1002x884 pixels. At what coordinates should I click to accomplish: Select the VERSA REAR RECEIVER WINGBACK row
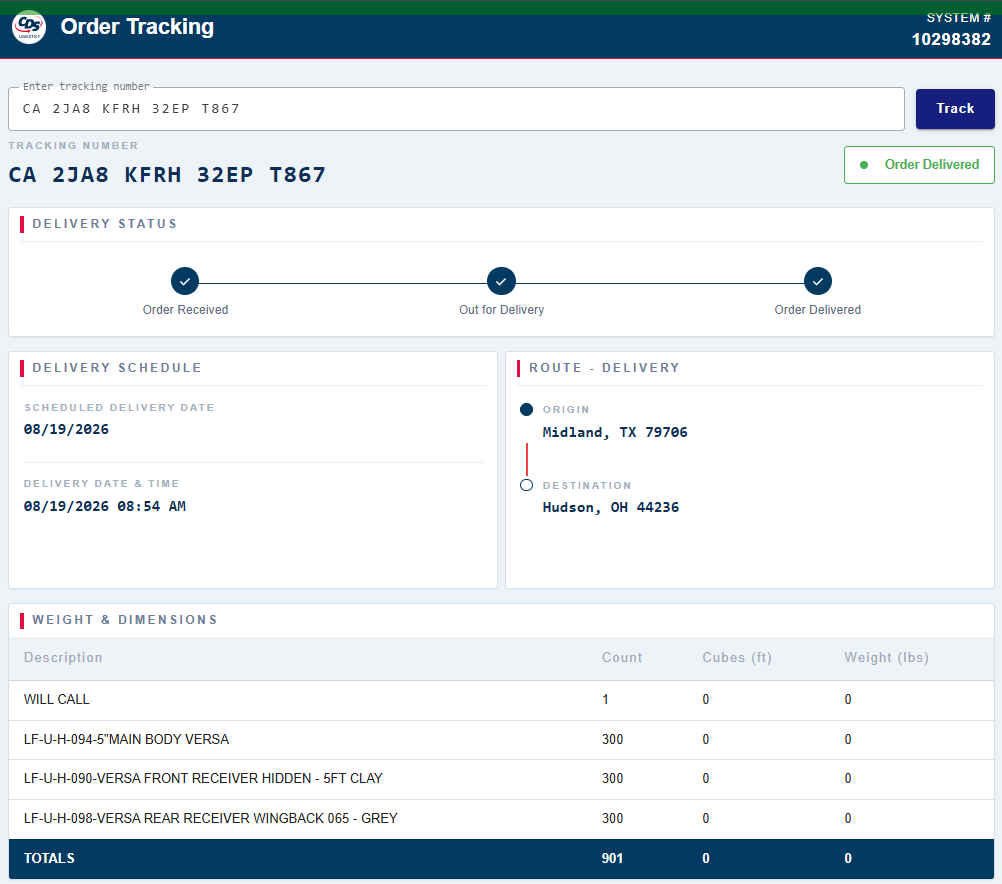click(x=501, y=819)
